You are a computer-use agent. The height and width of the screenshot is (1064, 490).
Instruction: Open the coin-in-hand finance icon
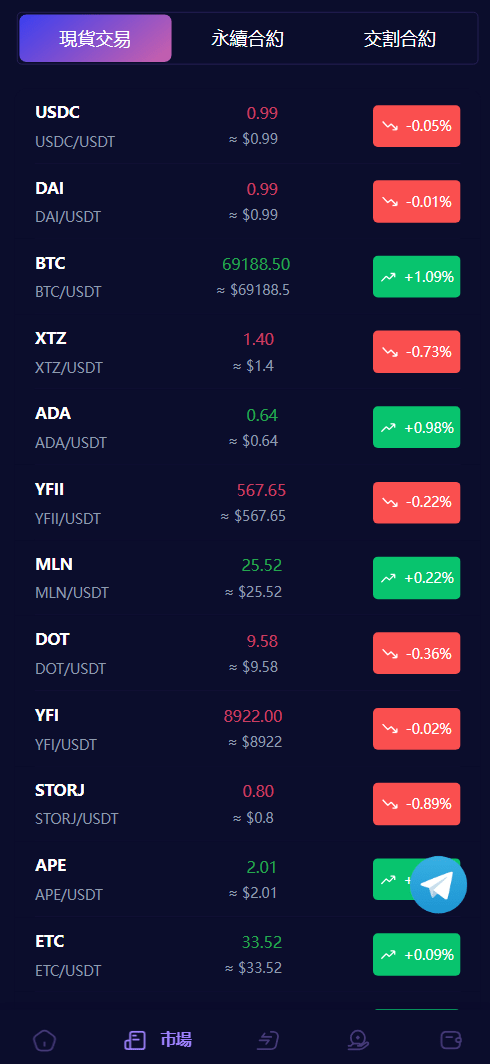(x=358, y=1040)
